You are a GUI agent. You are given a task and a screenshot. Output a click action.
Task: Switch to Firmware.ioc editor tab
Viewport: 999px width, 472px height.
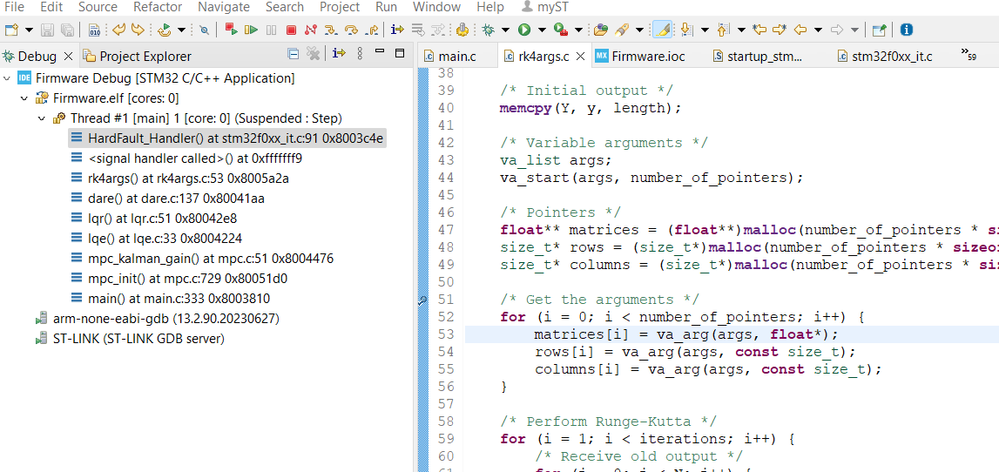point(642,56)
